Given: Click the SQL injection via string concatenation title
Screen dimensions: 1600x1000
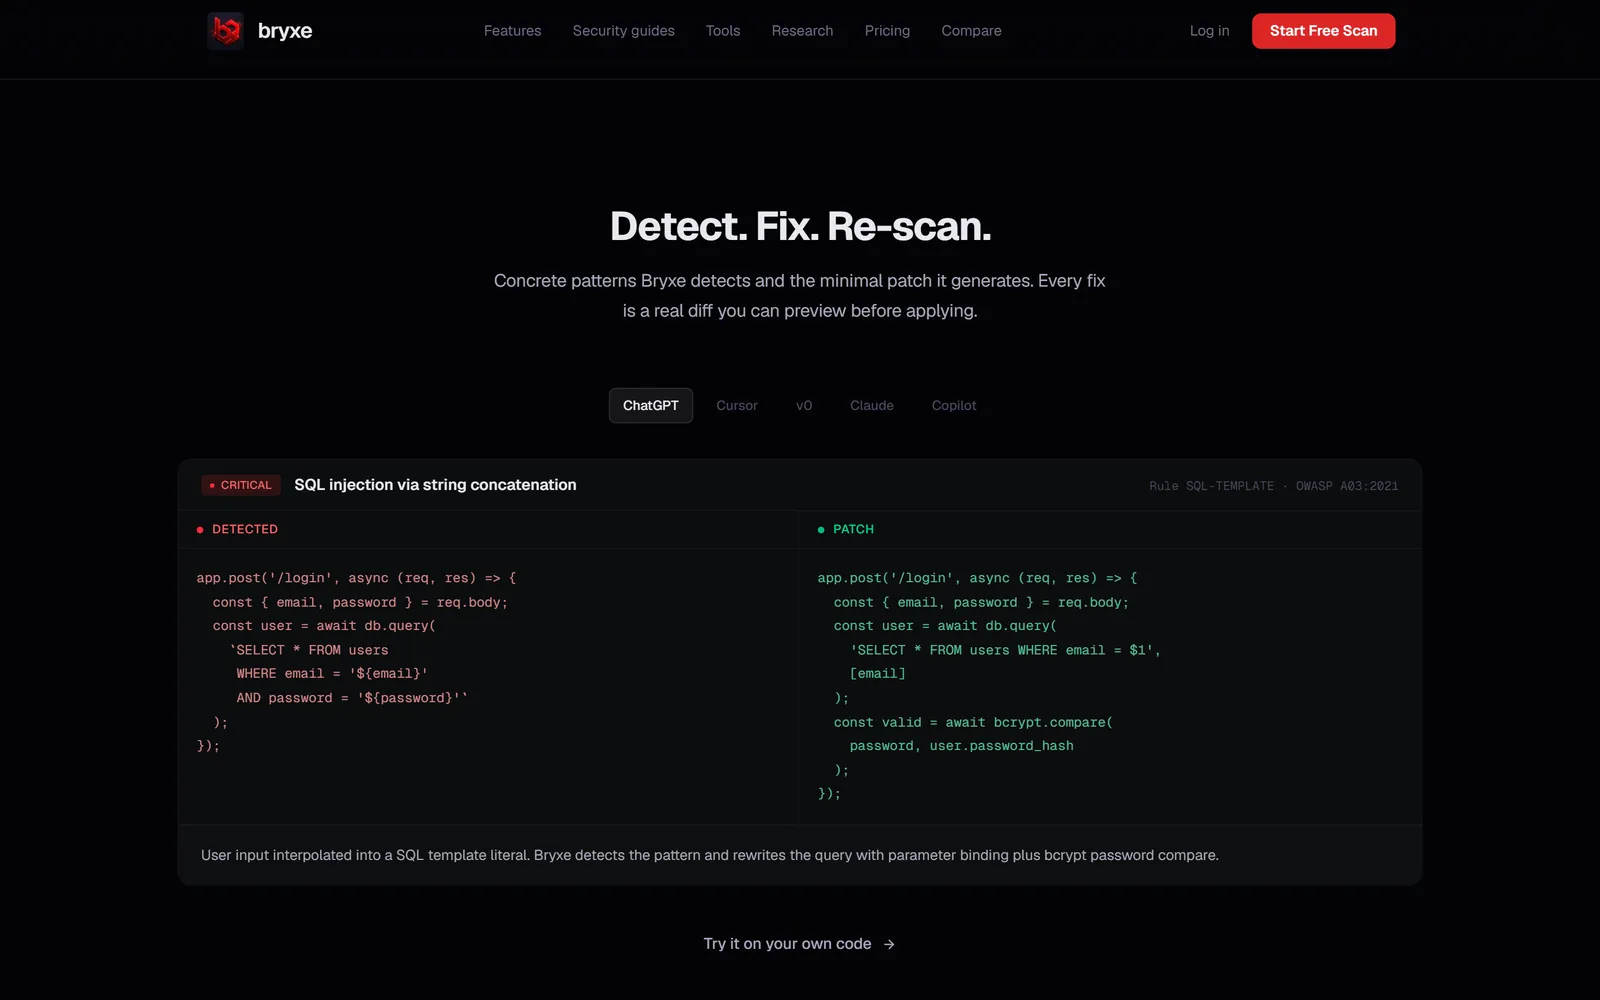Looking at the screenshot, I should click(435, 485).
